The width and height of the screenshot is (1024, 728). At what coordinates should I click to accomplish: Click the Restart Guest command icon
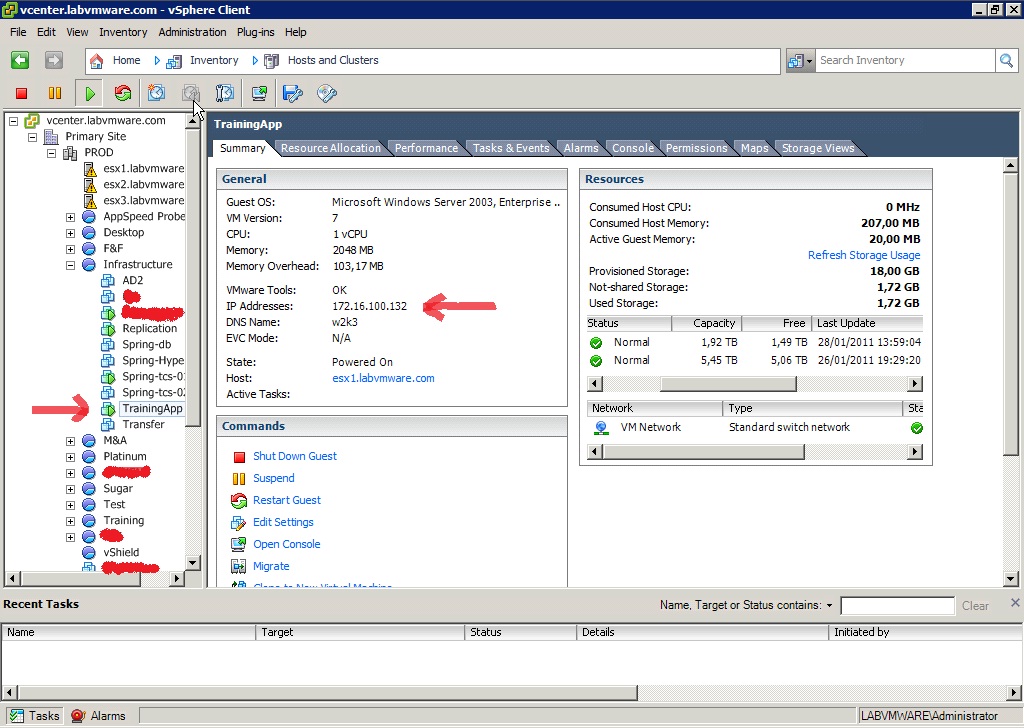coord(239,501)
